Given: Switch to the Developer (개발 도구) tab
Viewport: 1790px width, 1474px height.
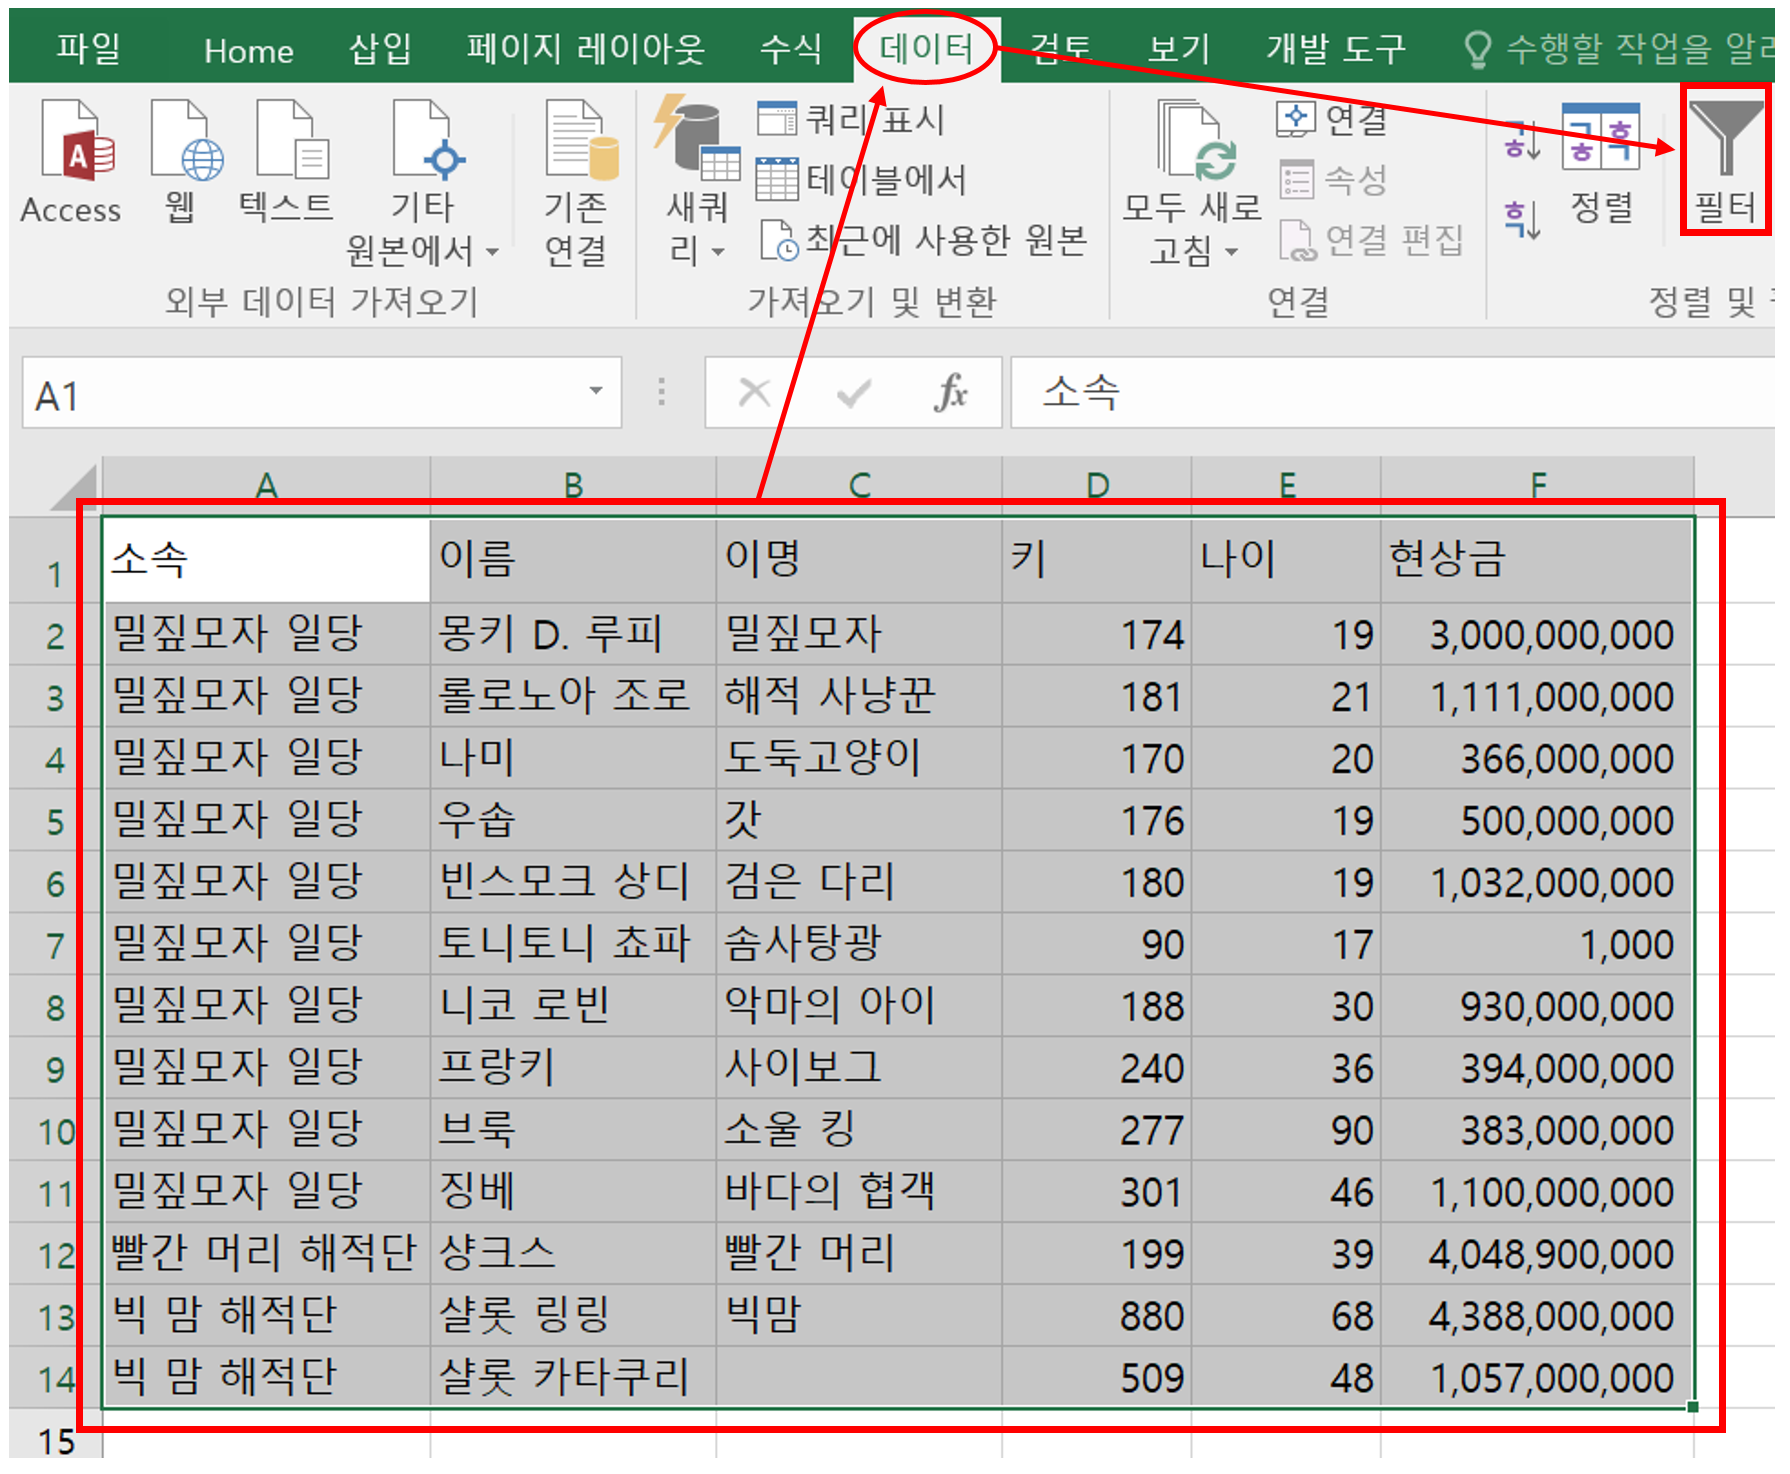Looking at the screenshot, I should [x=1335, y=48].
